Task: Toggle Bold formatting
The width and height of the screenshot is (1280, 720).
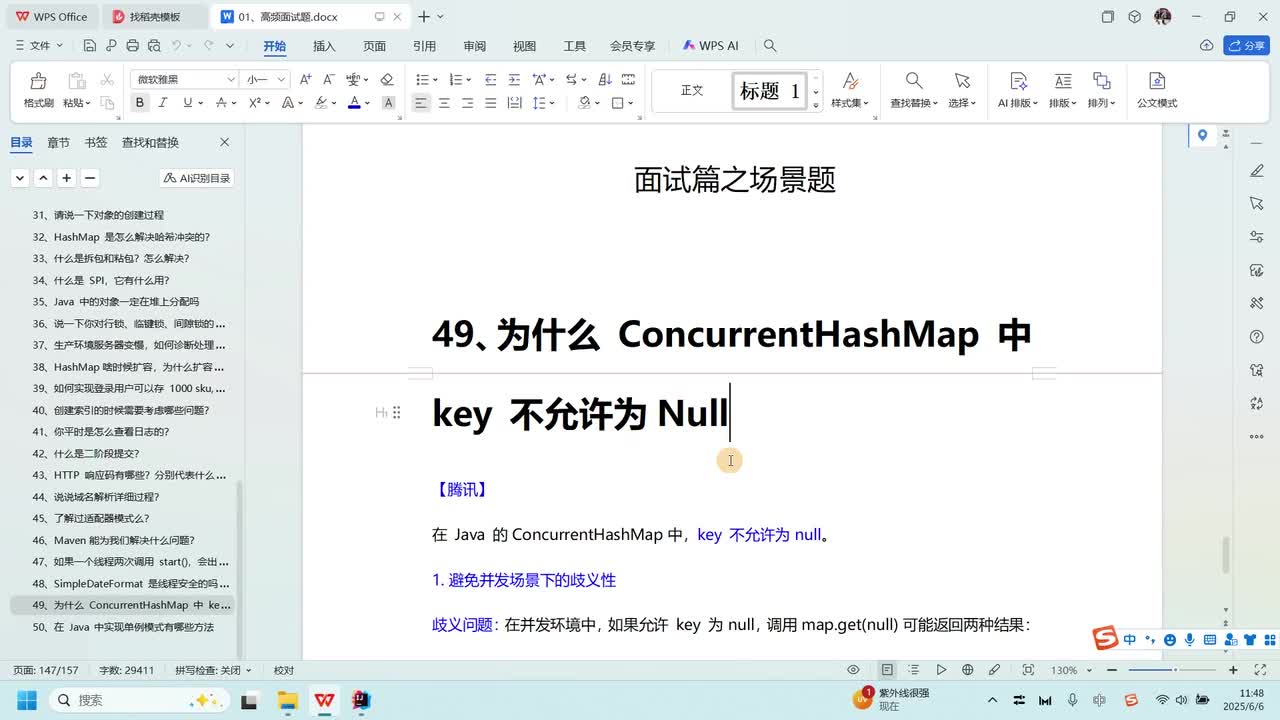Action: tap(140, 103)
